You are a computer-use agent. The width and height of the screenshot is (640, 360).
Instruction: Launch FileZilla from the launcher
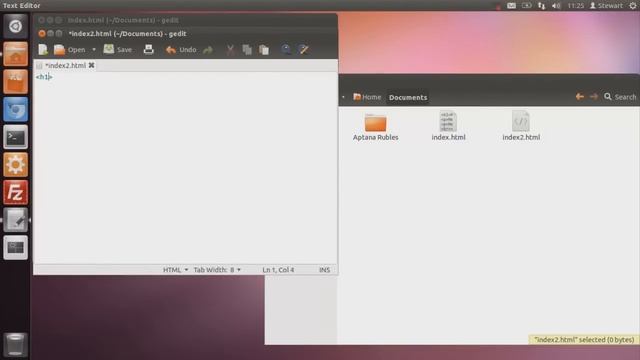[16, 192]
